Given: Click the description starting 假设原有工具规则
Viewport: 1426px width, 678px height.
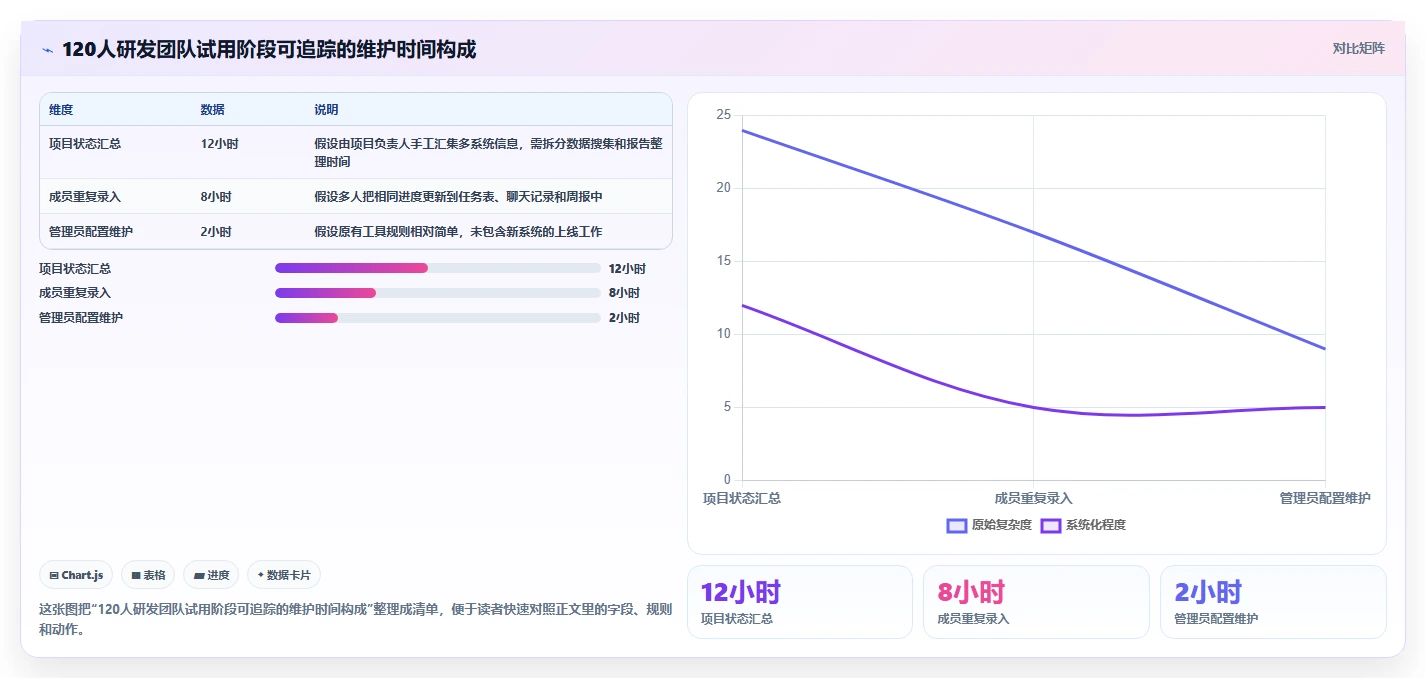Looking at the screenshot, I should 458,232.
